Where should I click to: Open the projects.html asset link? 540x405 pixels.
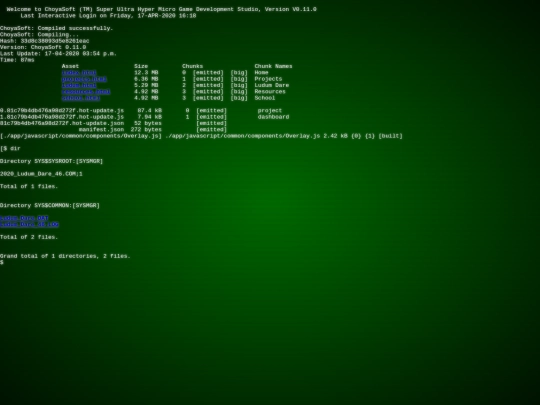[84, 79]
